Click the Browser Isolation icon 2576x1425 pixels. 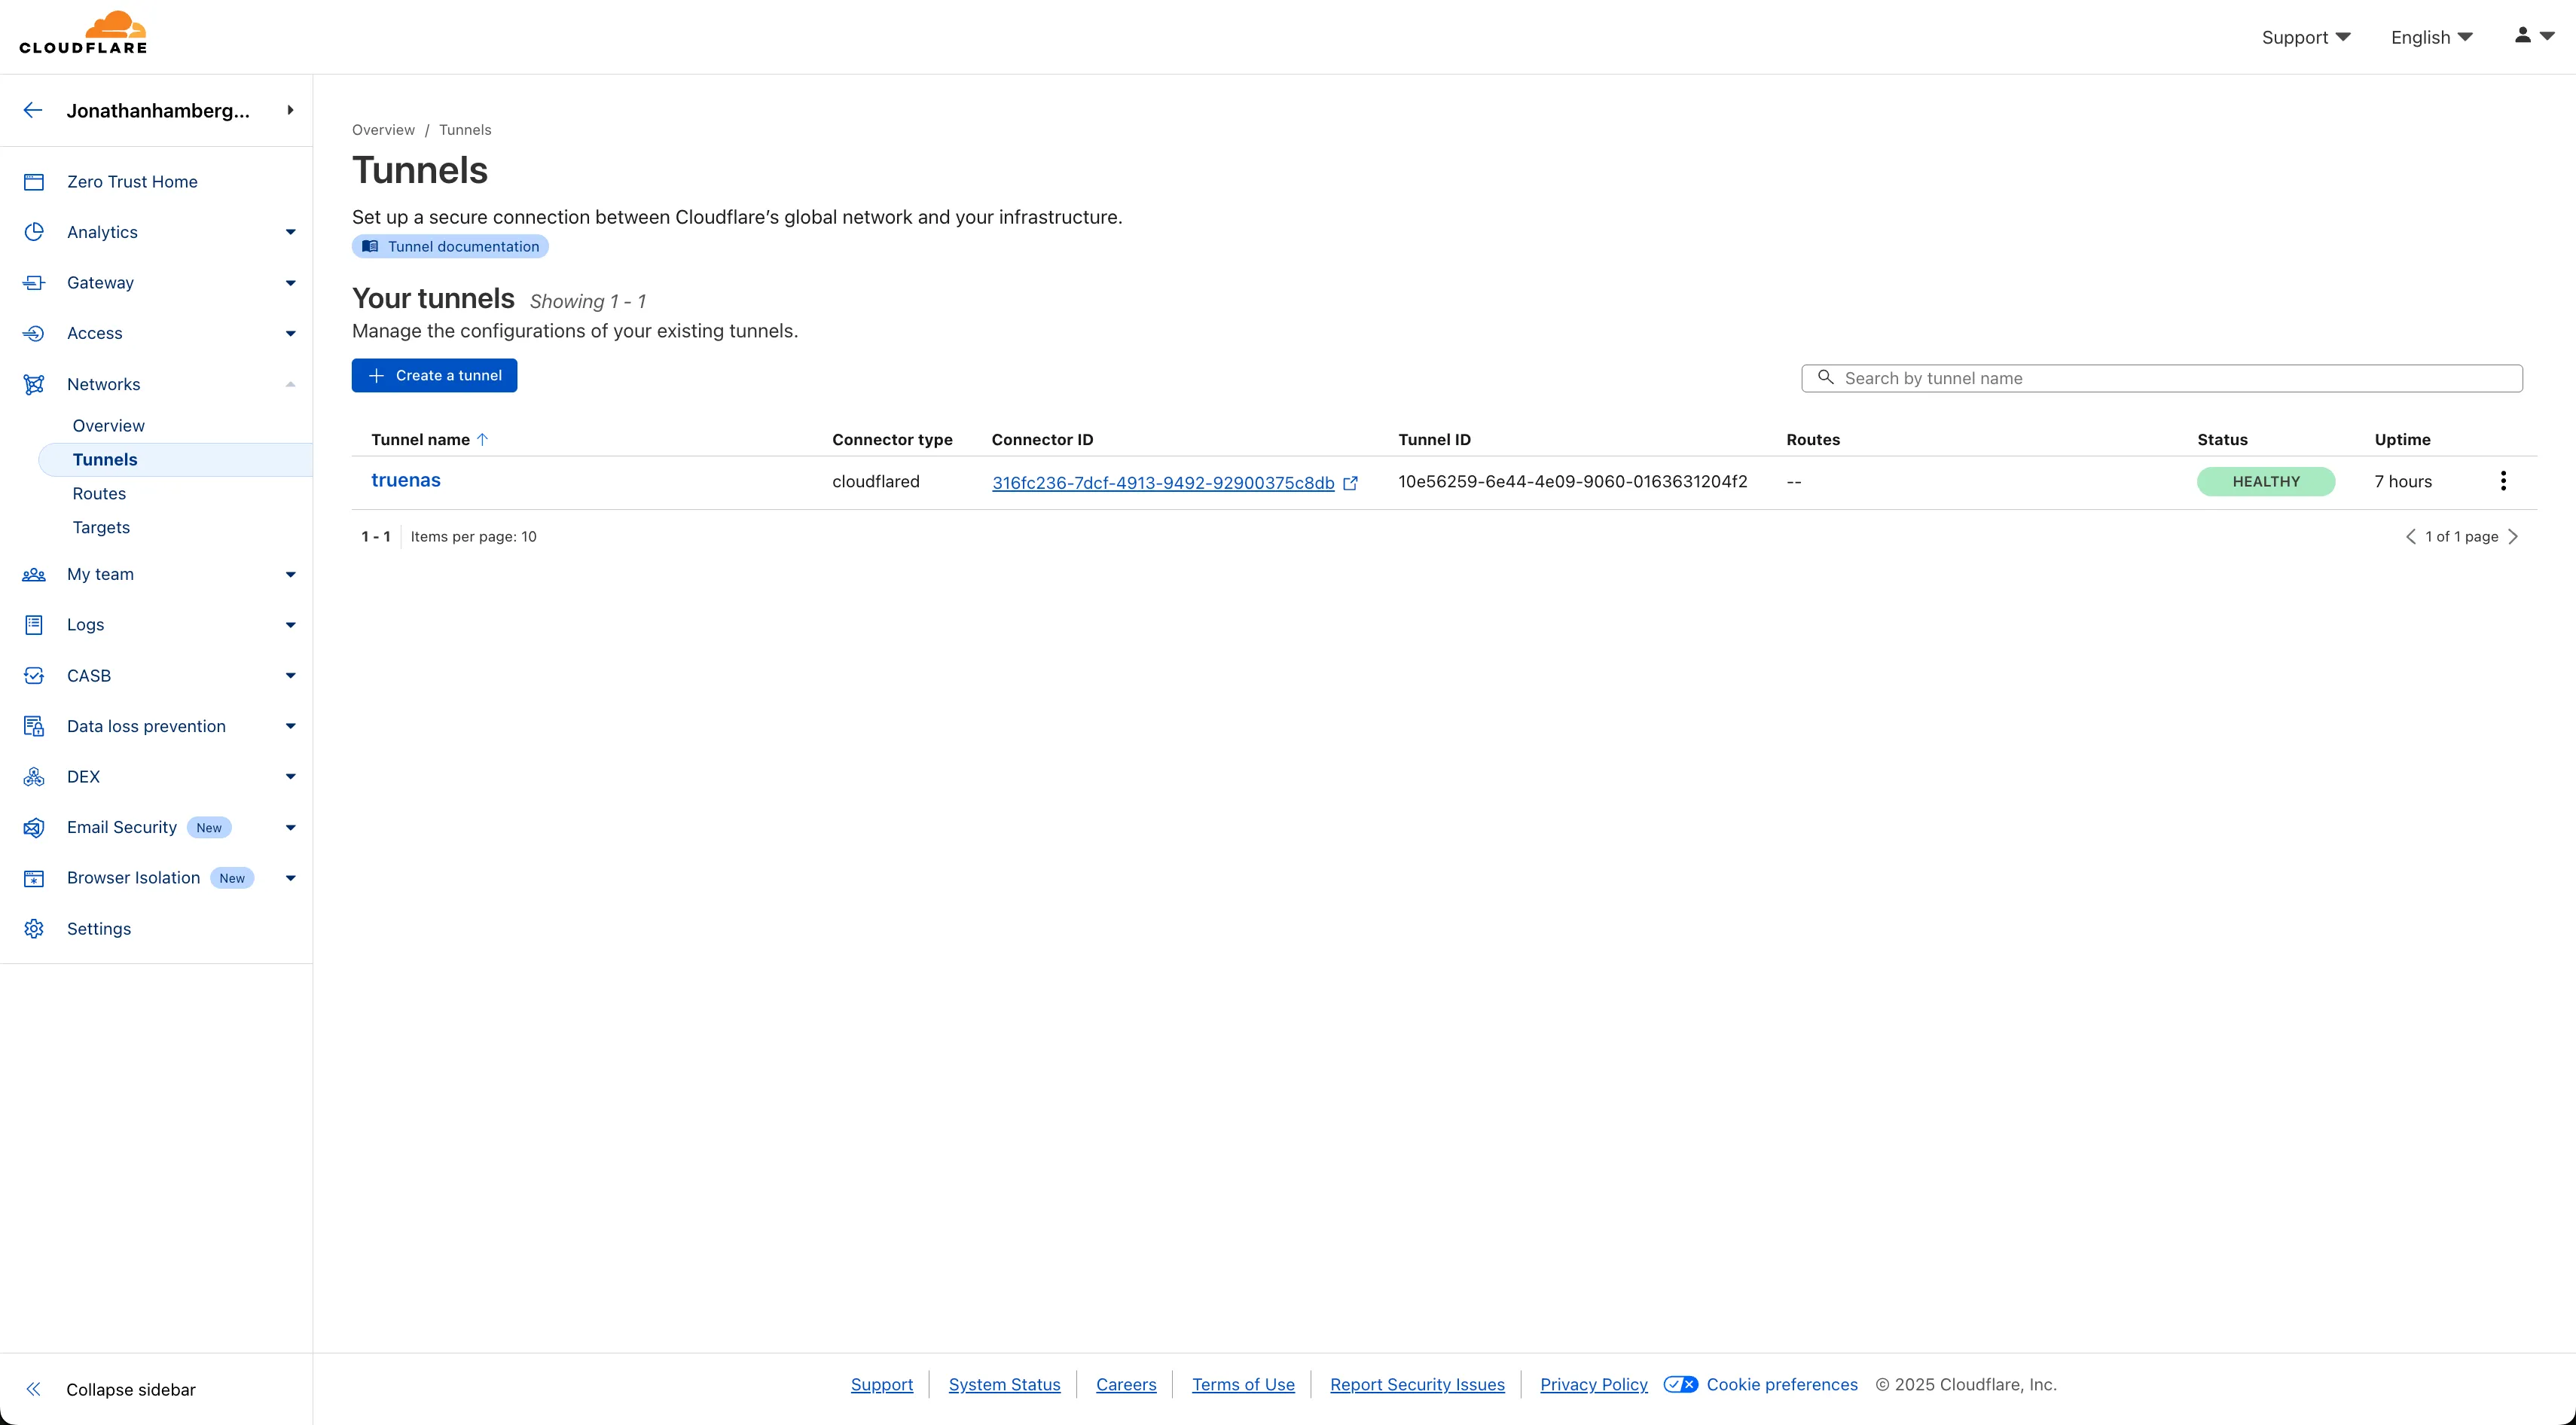[34, 878]
